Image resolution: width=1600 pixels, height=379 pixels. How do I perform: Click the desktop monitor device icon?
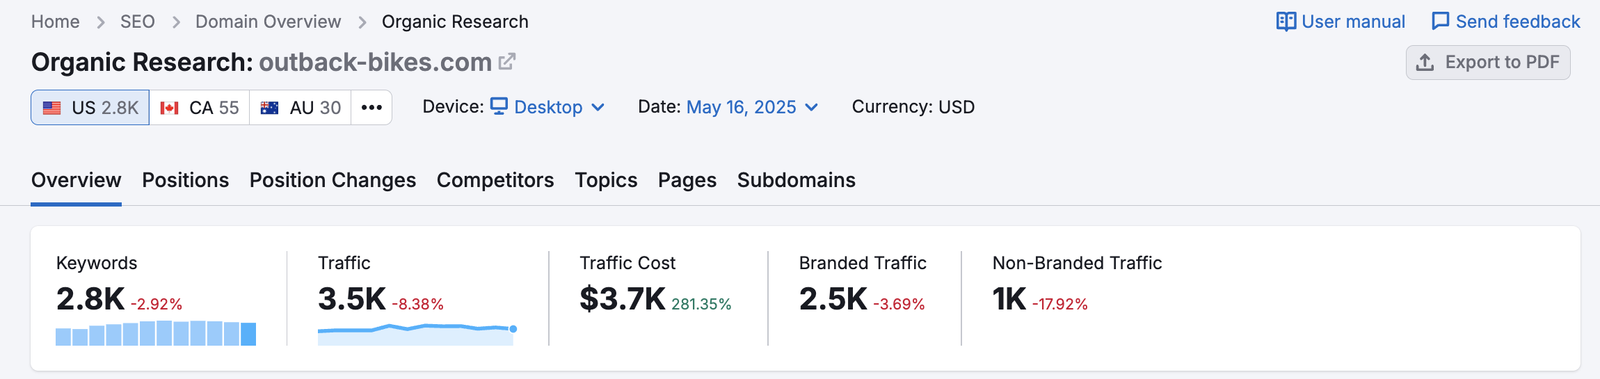[499, 106]
